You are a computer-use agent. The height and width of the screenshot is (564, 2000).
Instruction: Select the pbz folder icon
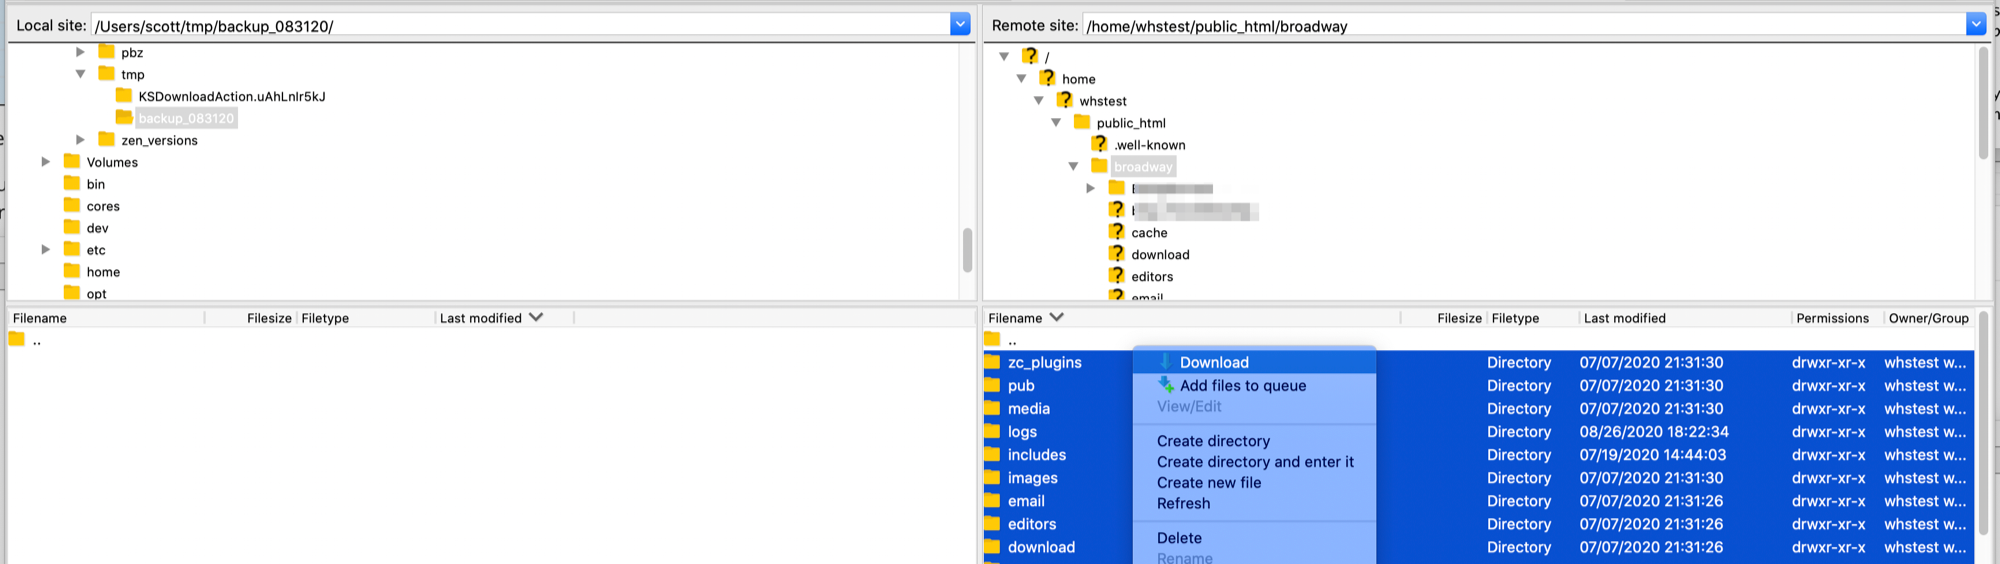click(x=106, y=51)
